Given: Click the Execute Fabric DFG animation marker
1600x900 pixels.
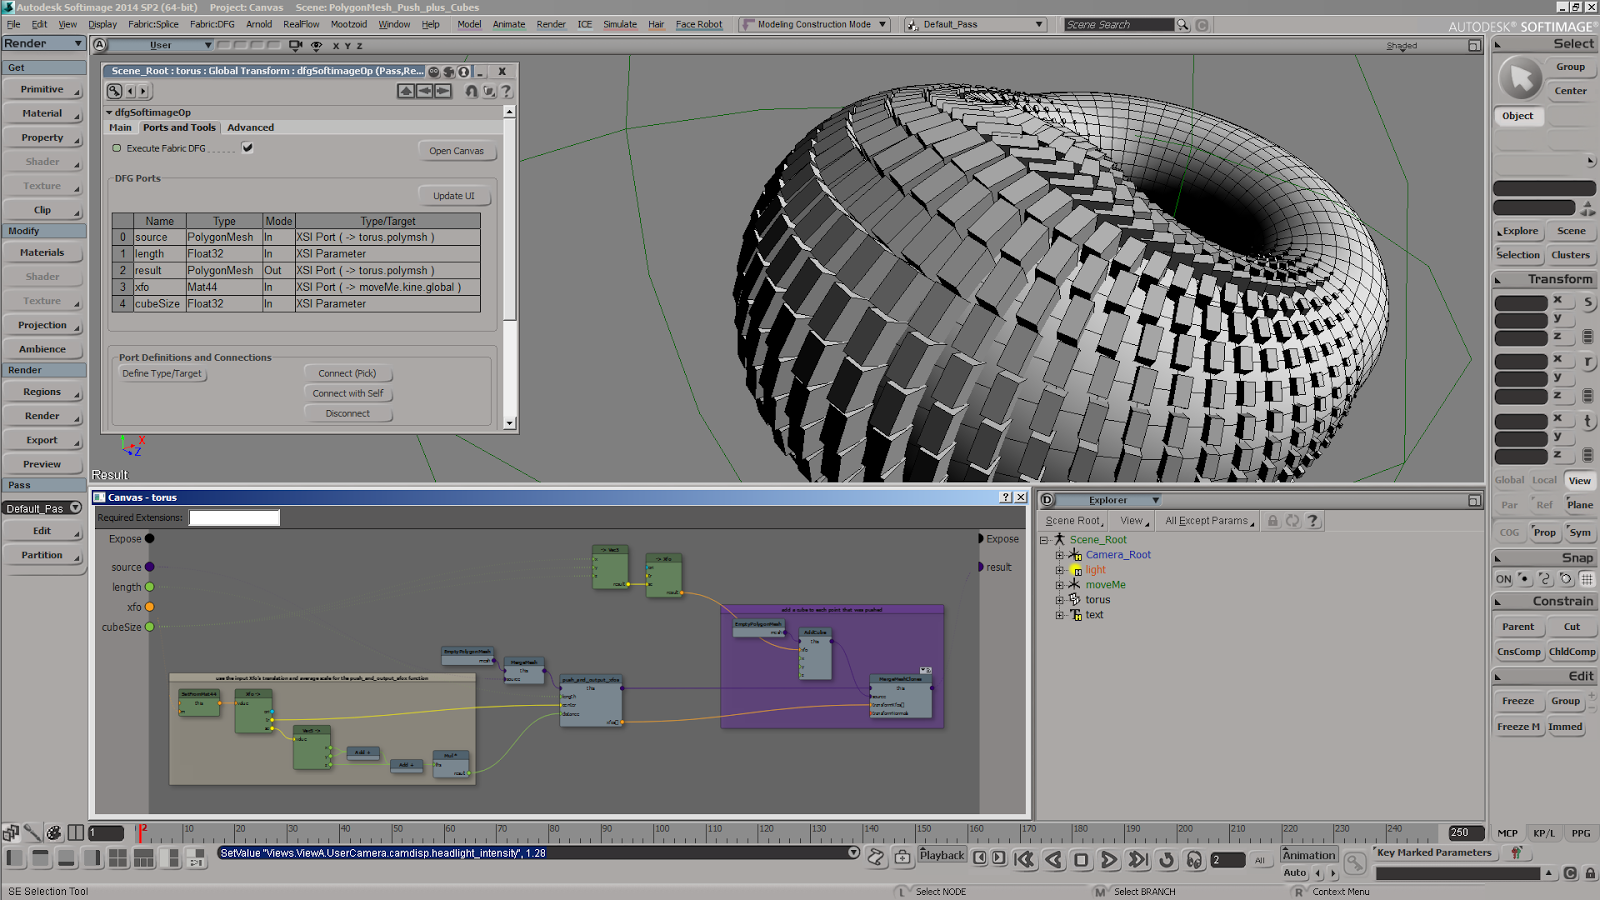Looking at the screenshot, I should tap(117, 149).
